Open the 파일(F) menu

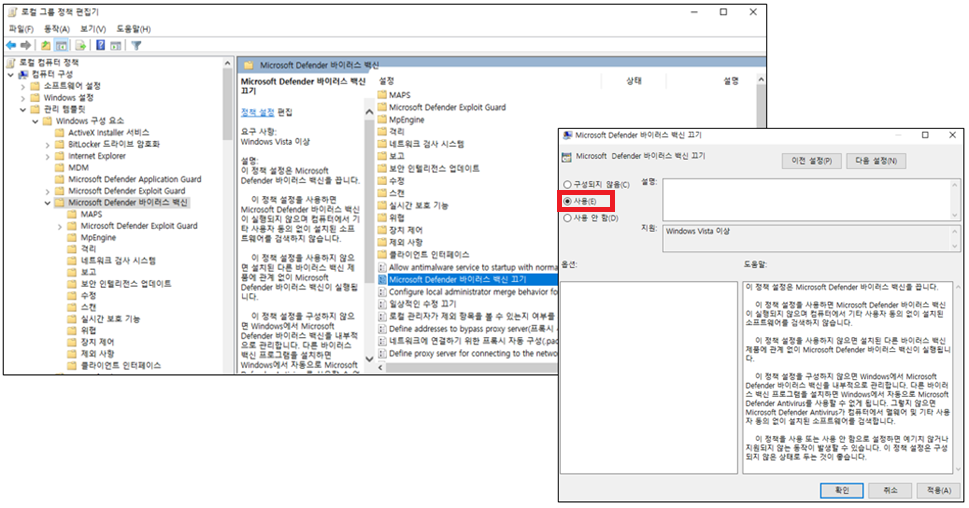coord(21,29)
